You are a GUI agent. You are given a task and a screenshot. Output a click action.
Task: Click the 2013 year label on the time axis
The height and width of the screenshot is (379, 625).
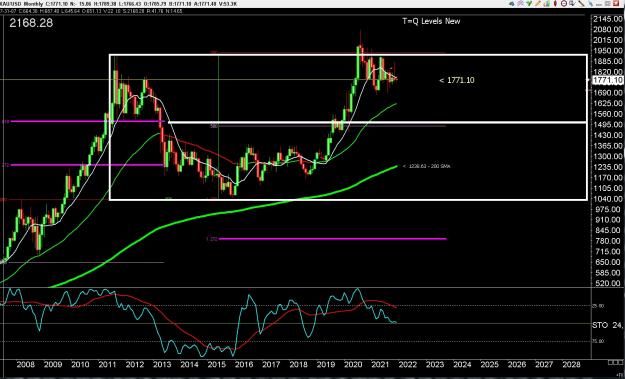point(162,364)
